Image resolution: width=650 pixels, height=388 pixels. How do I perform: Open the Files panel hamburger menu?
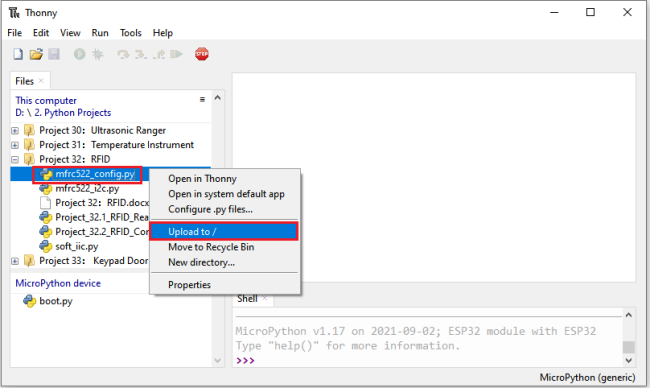point(202,99)
